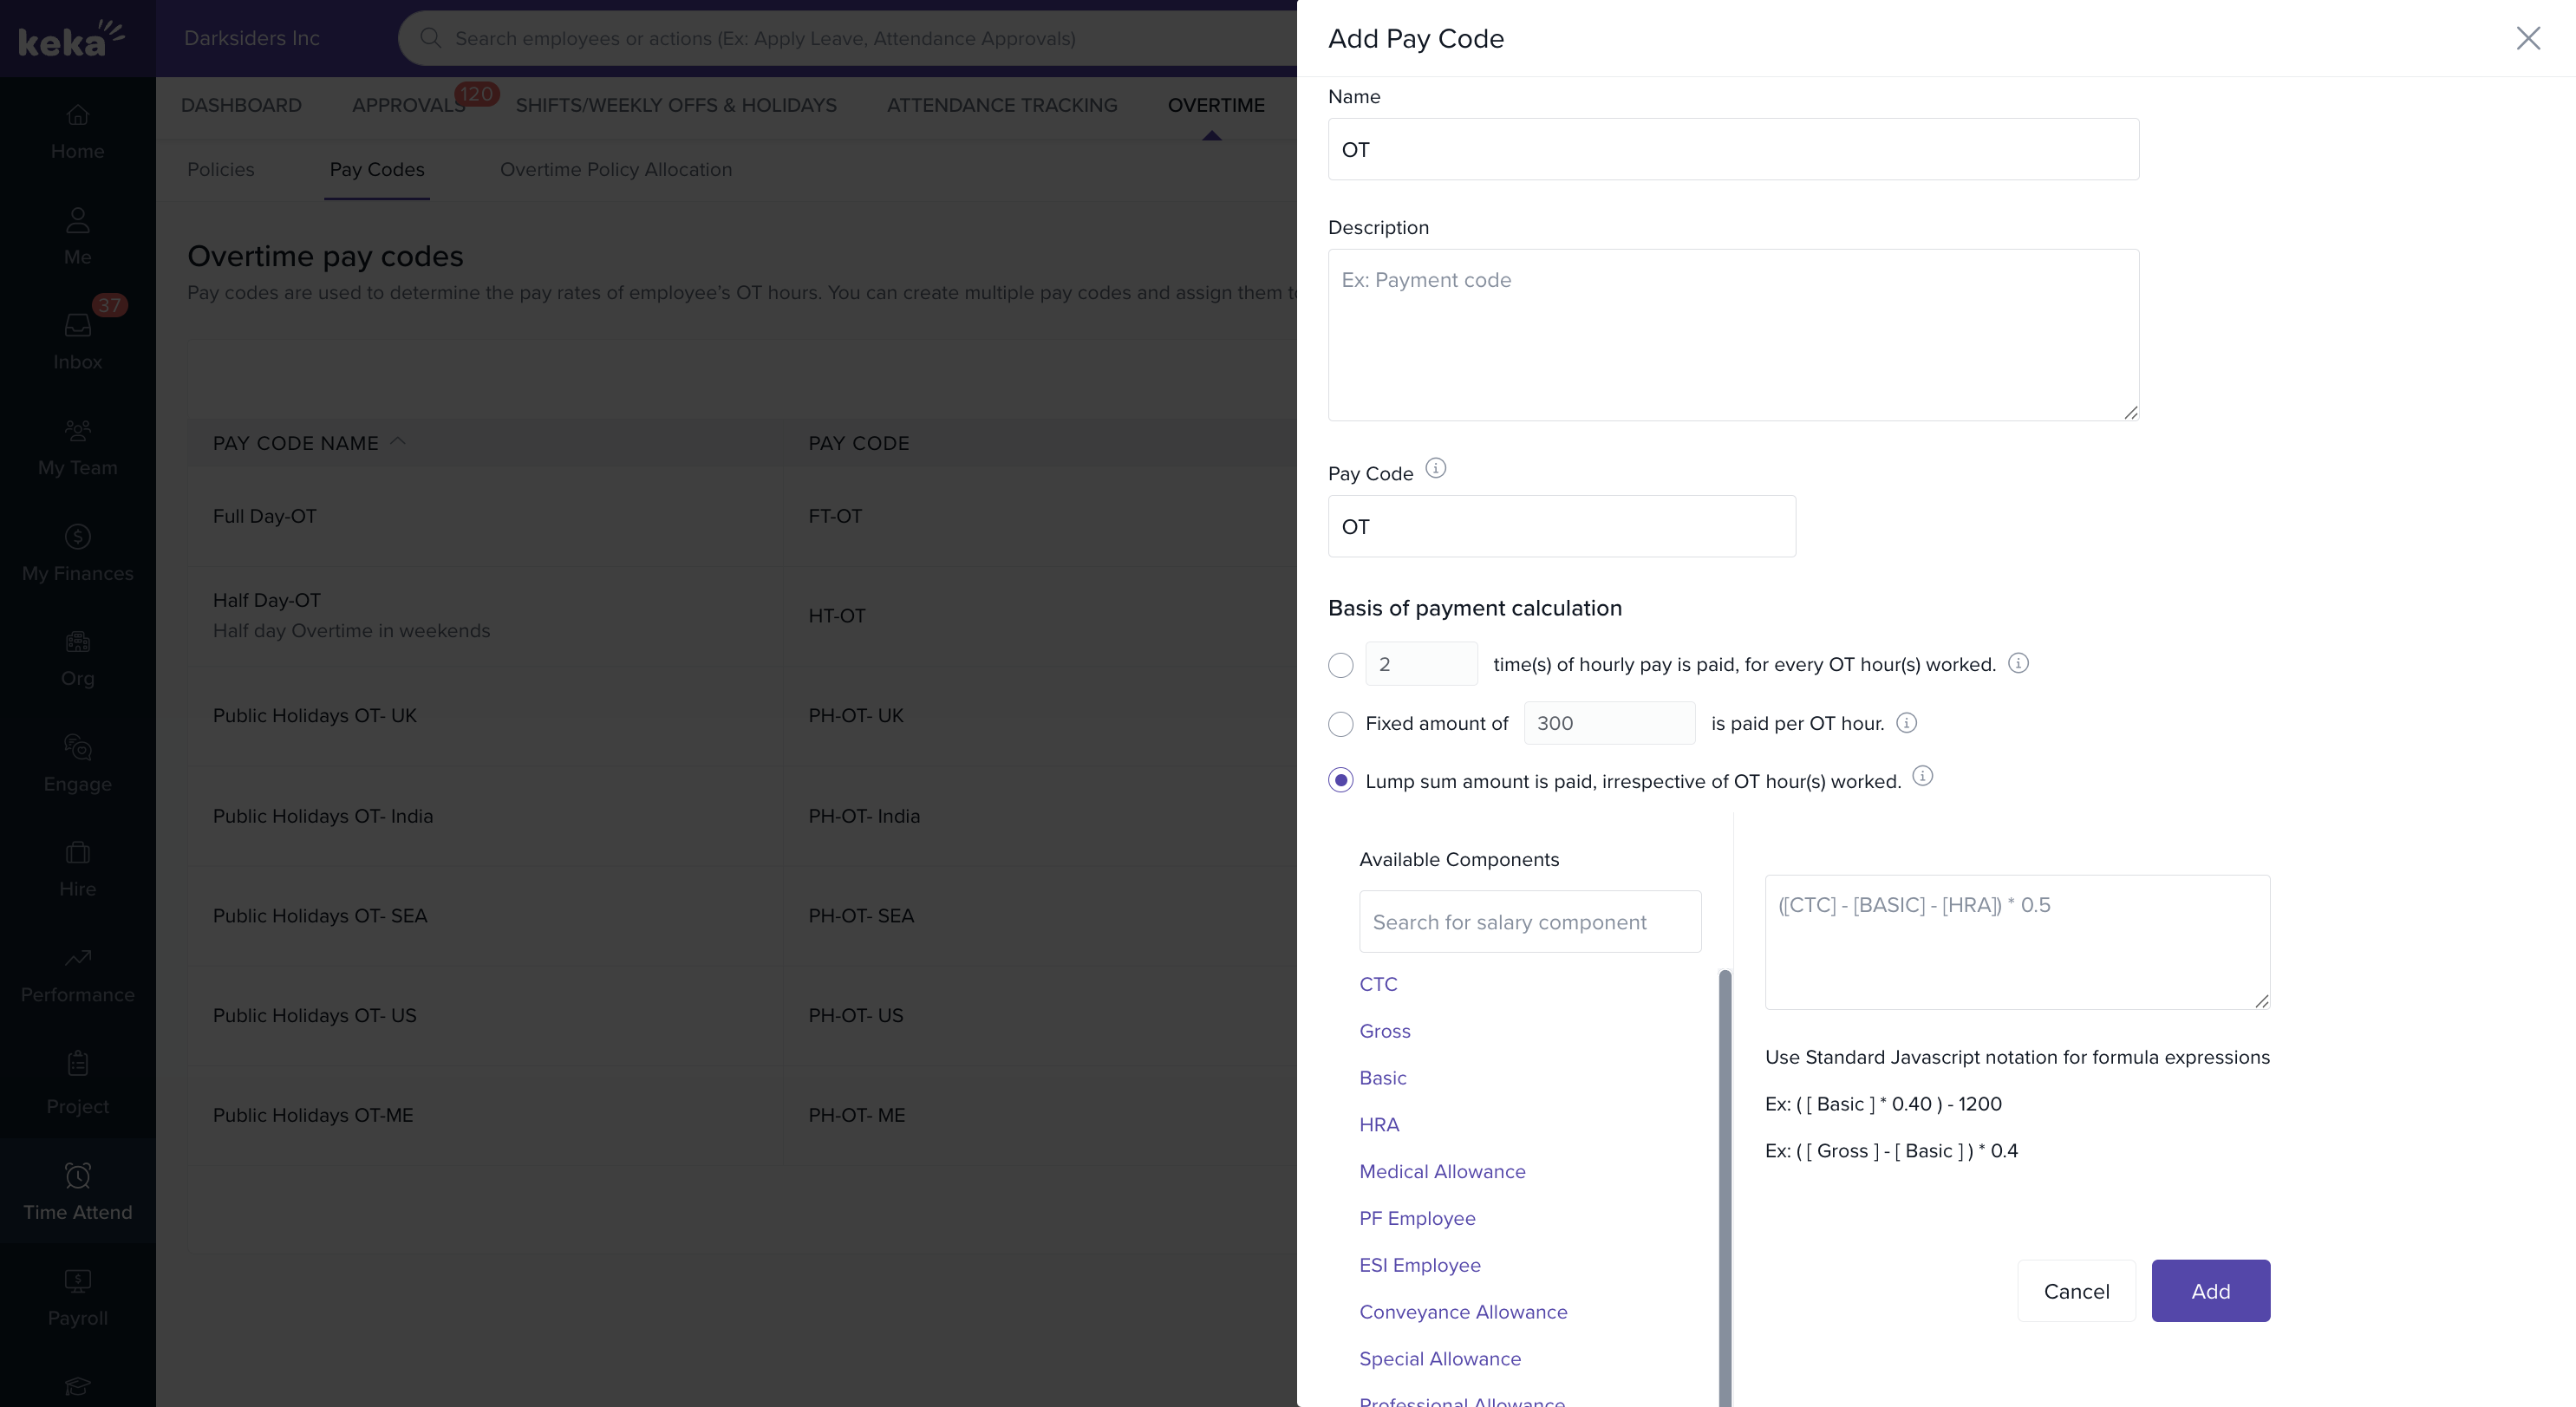Viewport: 2576px width, 1407px height.
Task: Open Inbox in the sidebar
Action: pyautogui.click(x=77, y=338)
